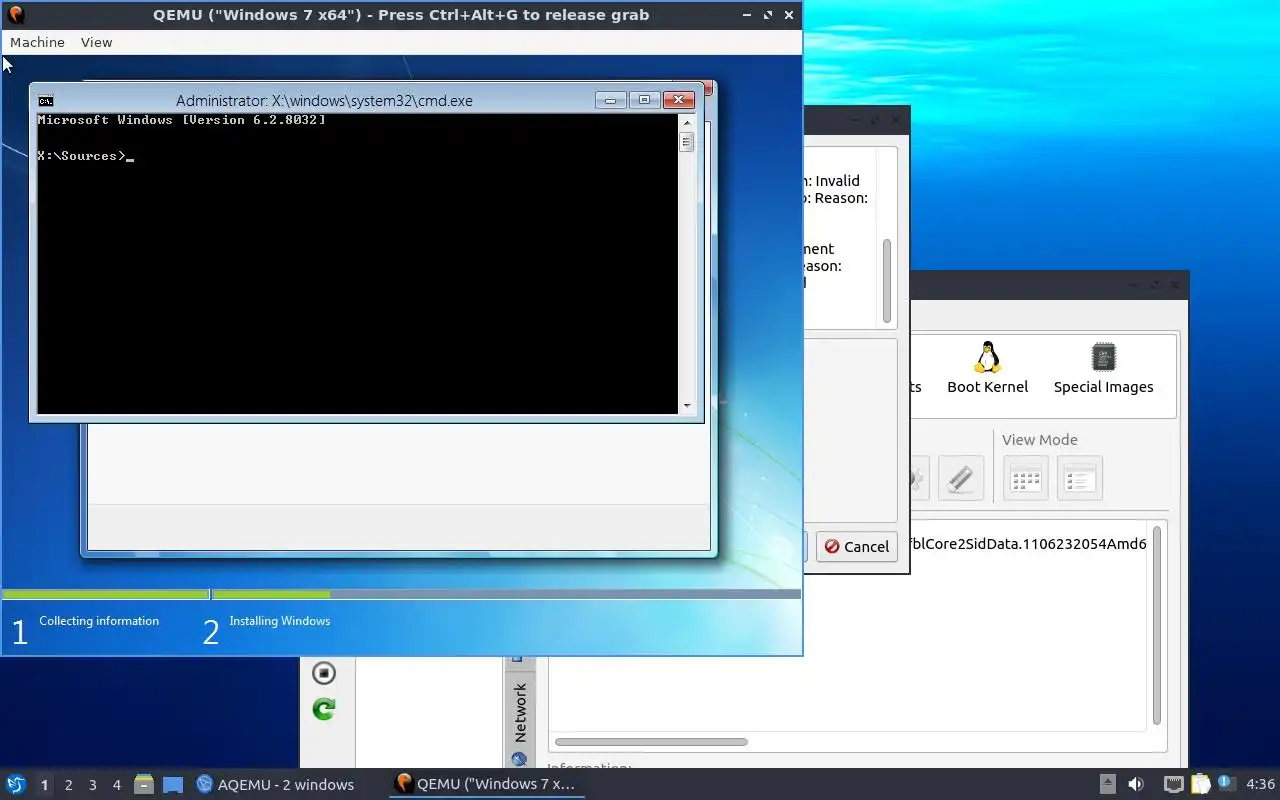Image resolution: width=1280 pixels, height=800 pixels.
Task: Select Boot Kernel icon in AQEMU
Action: pos(987,368)
